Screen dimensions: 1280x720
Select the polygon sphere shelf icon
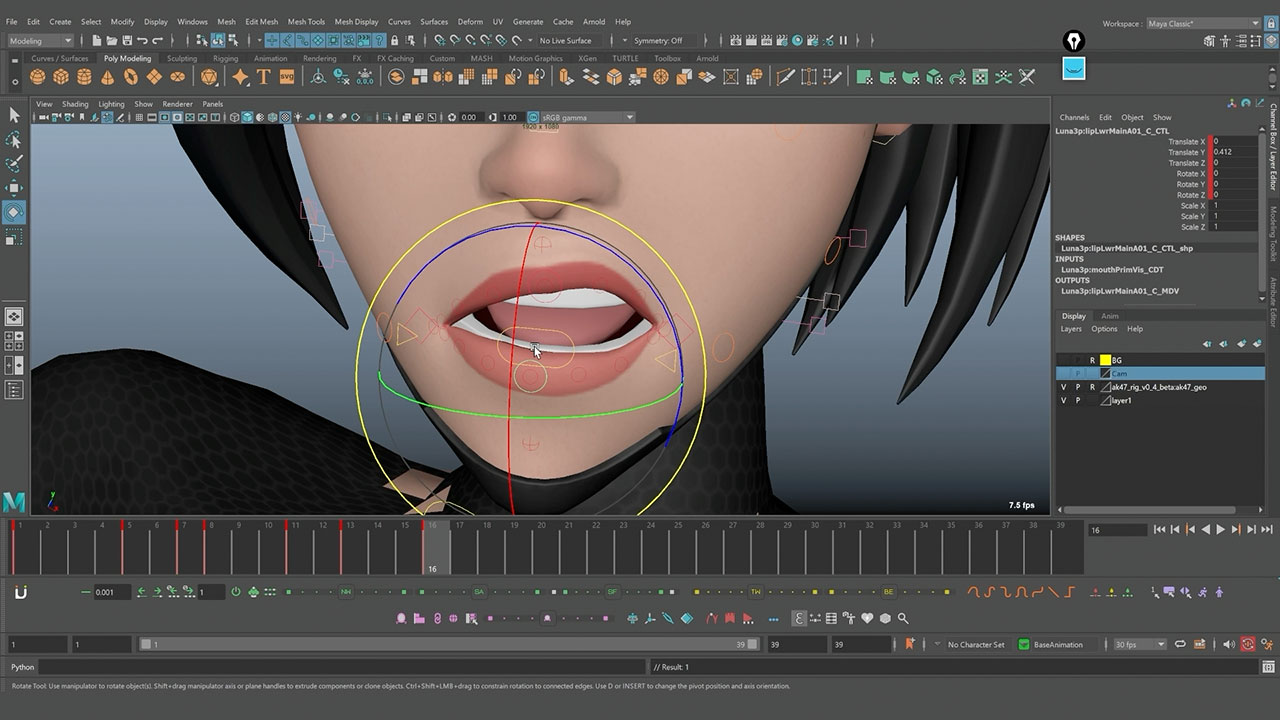pyautogui.click(x=40, y=78)
